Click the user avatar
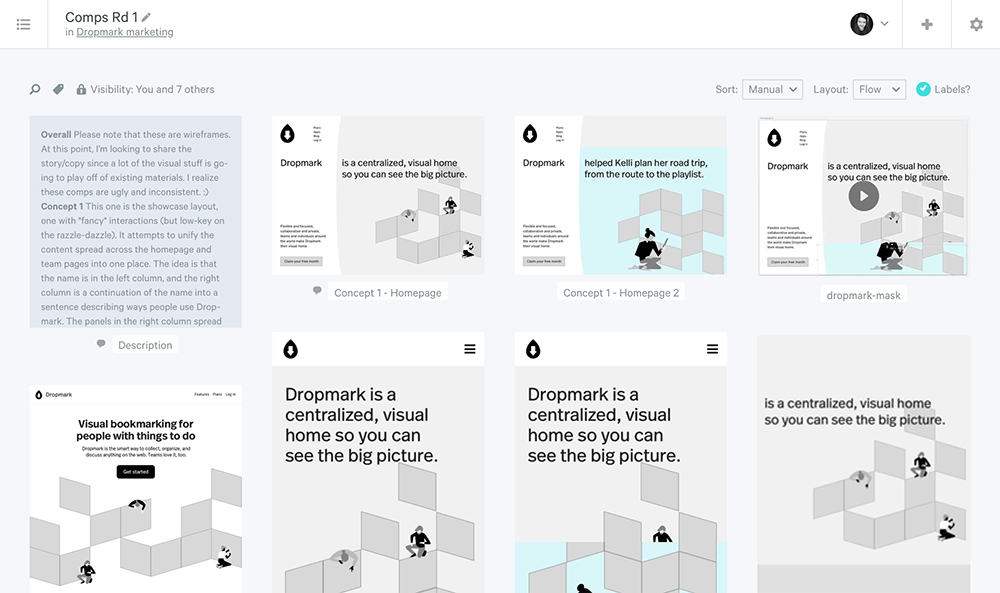Screen dimensions: 1000x593 click(x=861, y=24)
